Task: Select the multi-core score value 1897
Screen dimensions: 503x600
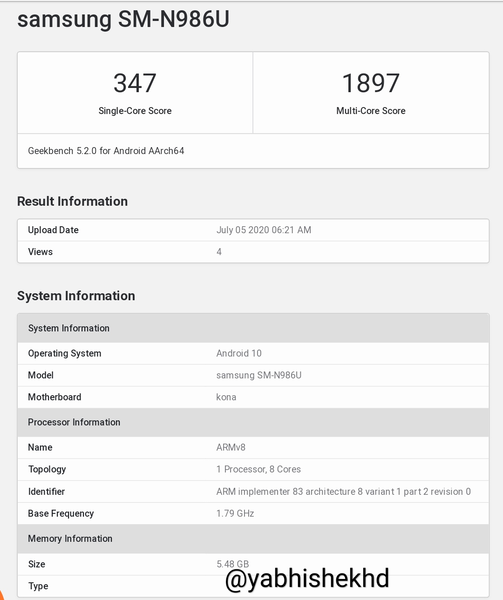Action: point(371,83)
